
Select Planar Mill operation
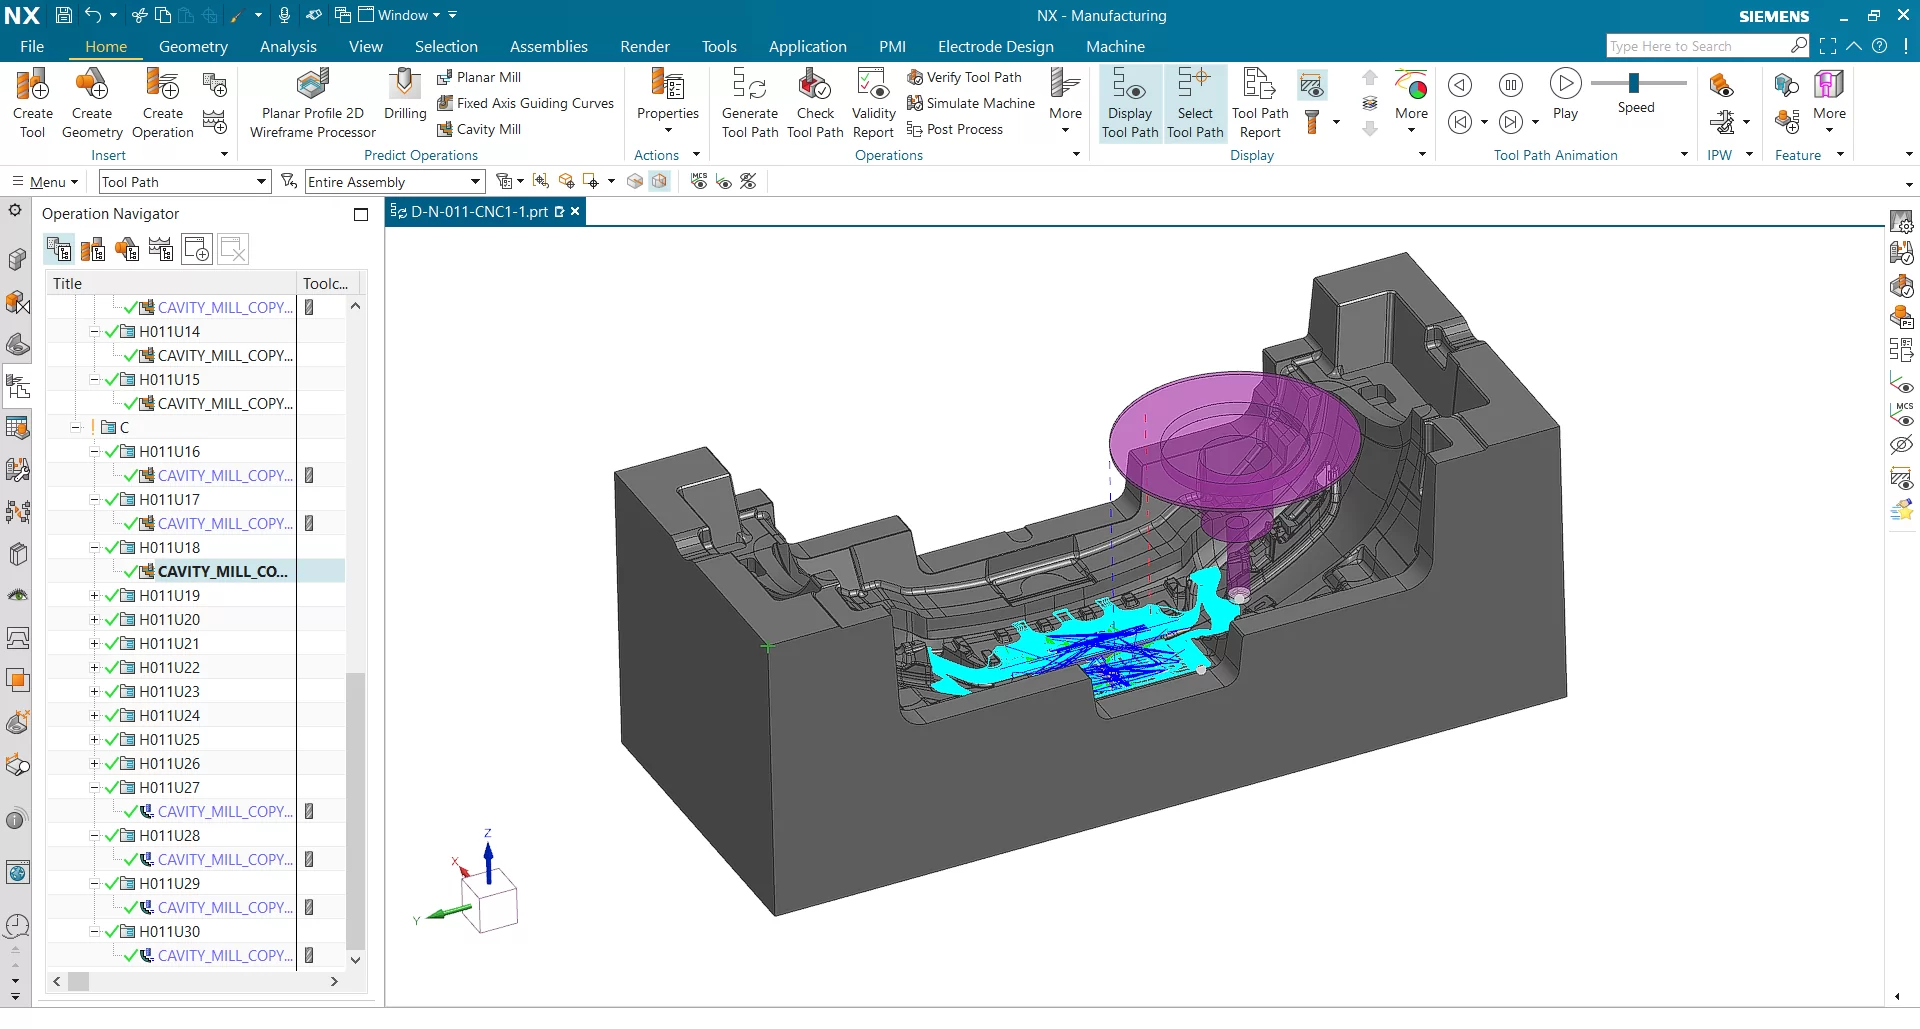(479, 77)
